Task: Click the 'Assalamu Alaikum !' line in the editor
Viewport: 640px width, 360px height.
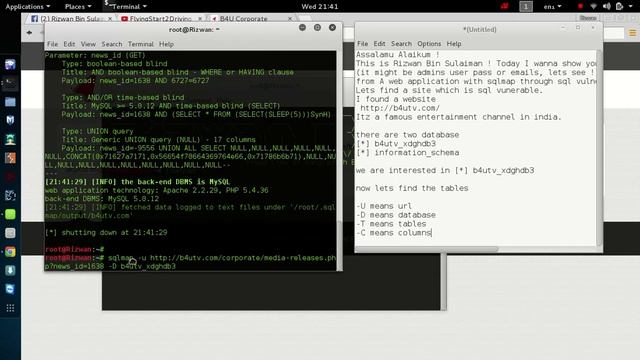Action: (x=398, y=55)
